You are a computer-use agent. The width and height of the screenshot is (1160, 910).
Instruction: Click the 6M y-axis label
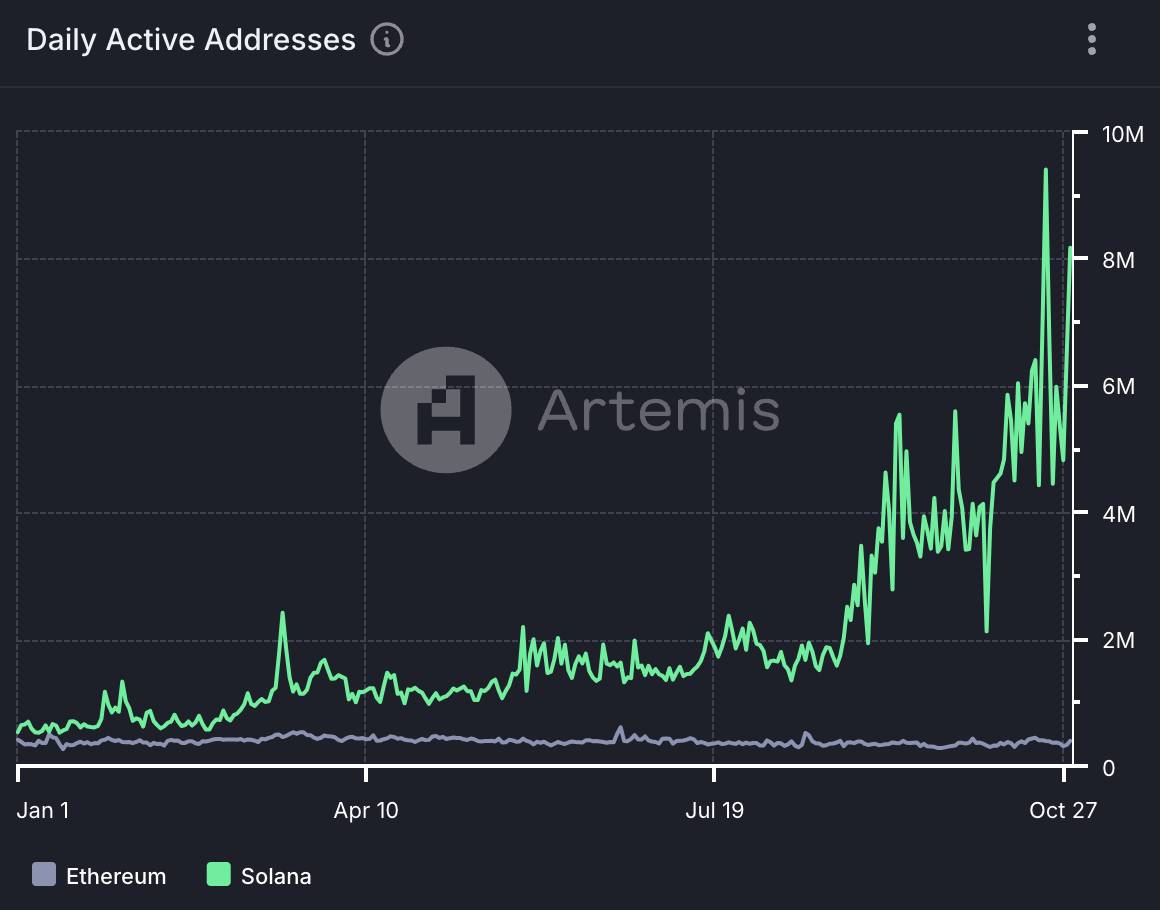pos(1118,386)
